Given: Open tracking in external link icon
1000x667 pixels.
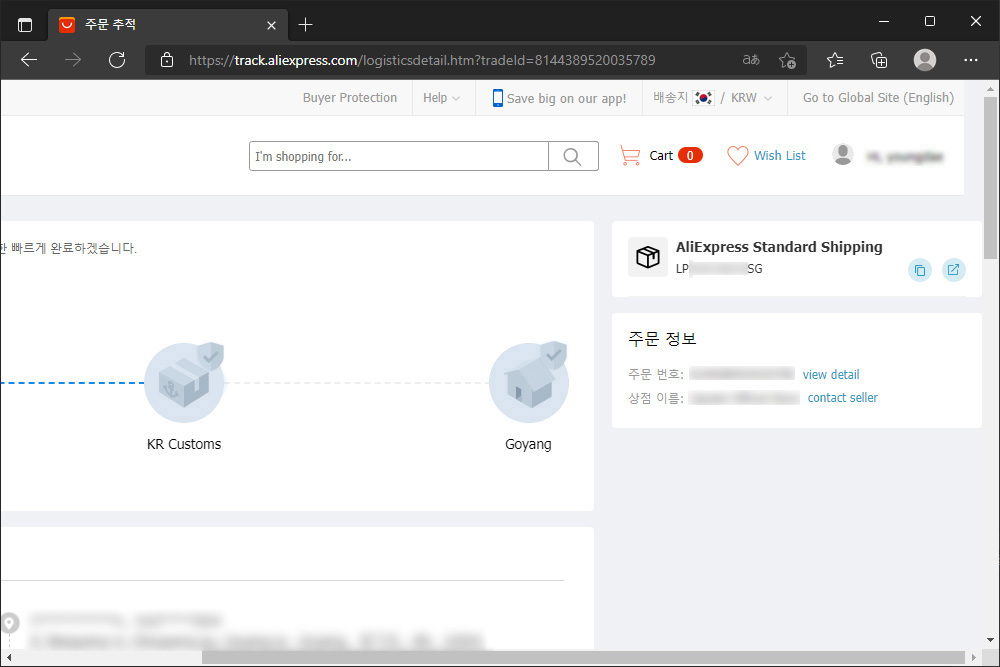Looking at the screenshot, I should click(x=953, y=270).
